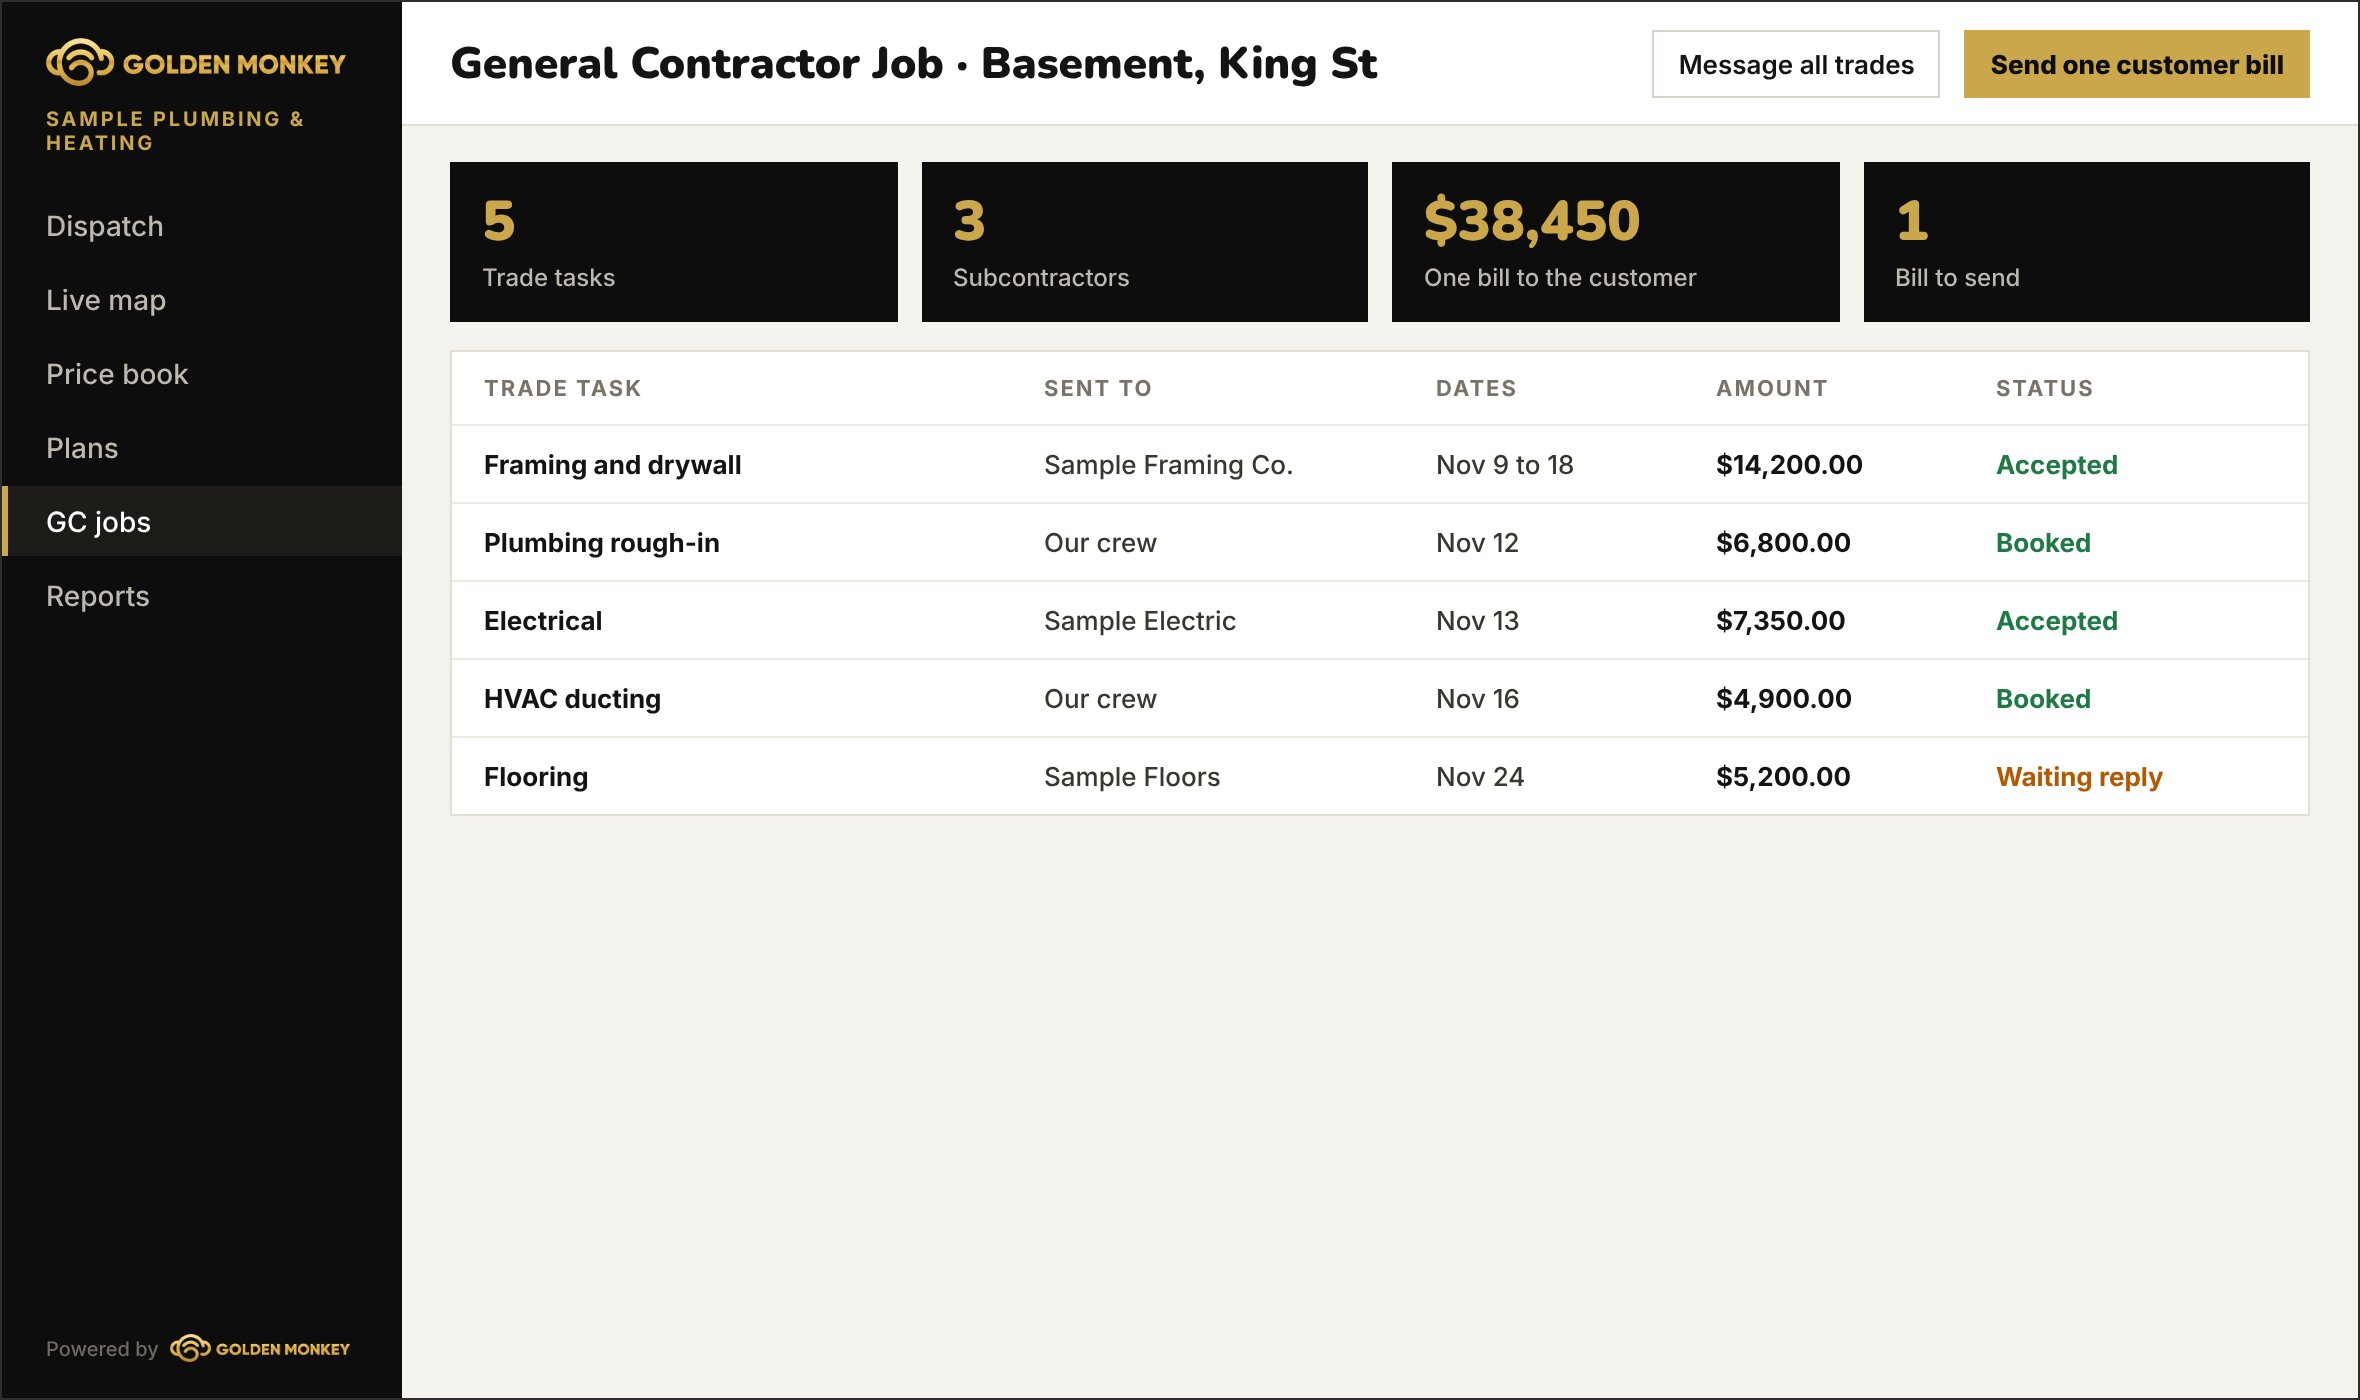The width and height of the screenshot is (2360, 1400).
Task: Click the Nov 9 to 18 date
Action: pos(1504,464)
